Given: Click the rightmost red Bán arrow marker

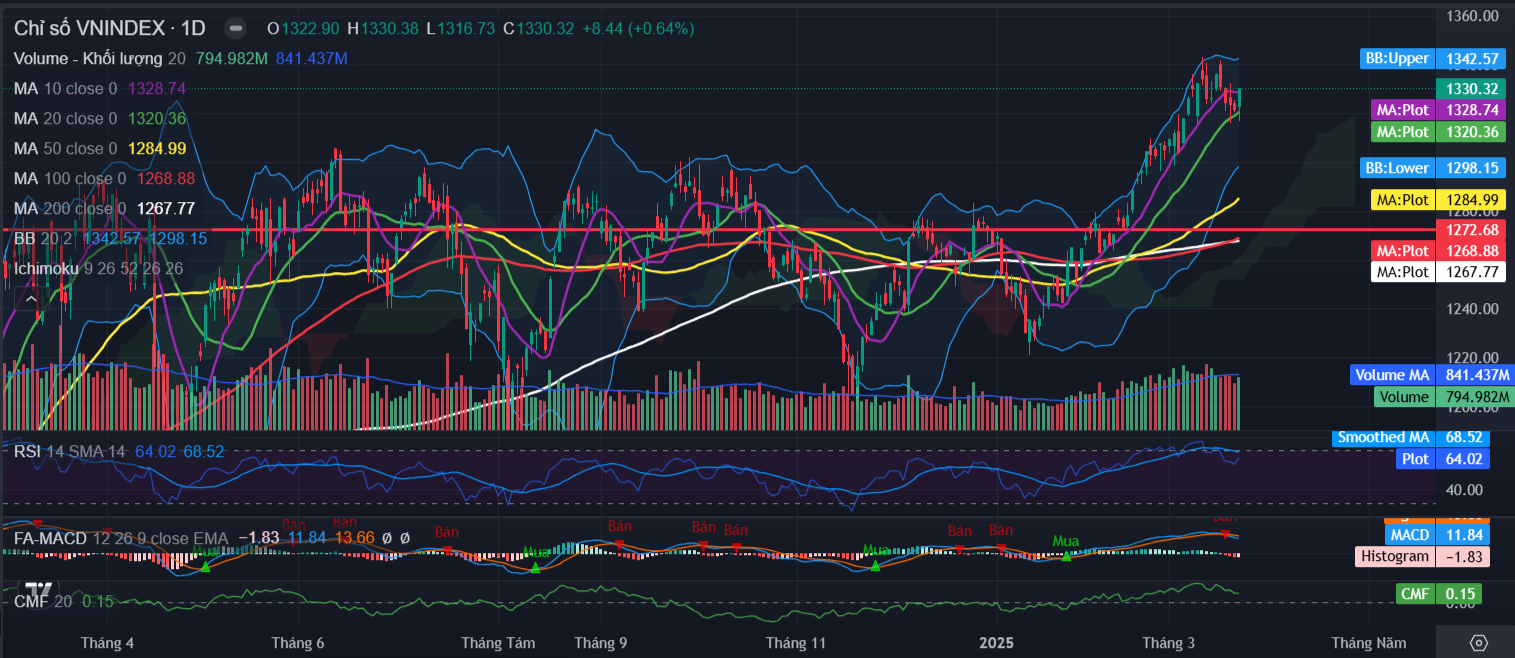Looking at the screenshot, I should [x=1225, y=533].
